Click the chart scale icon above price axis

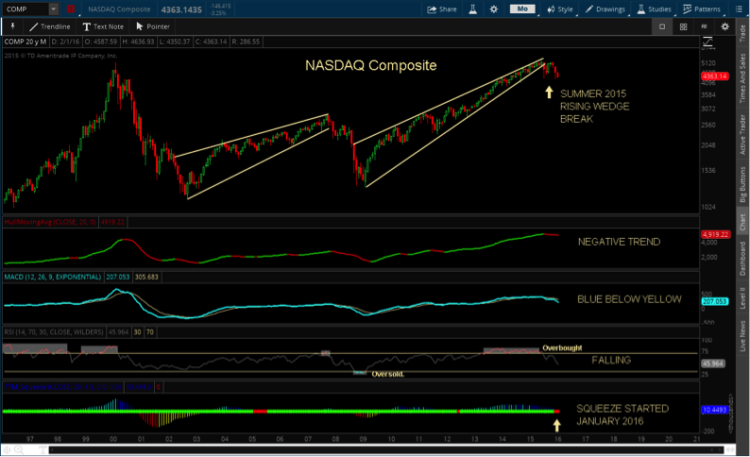pyautogui.click(x=707, y=42)
